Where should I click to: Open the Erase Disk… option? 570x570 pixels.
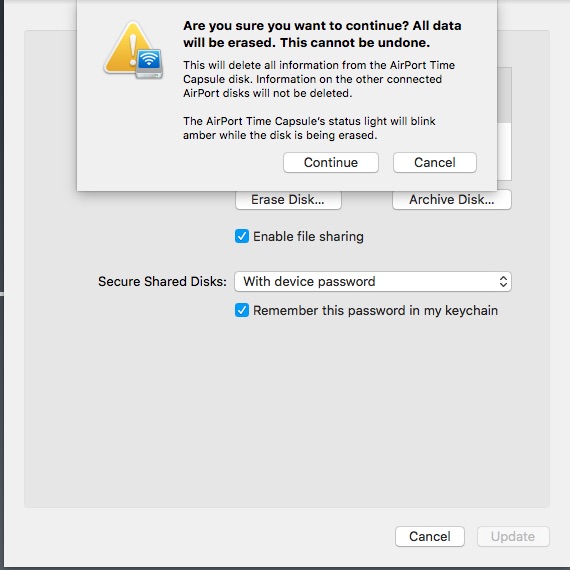tap(288, 200)
